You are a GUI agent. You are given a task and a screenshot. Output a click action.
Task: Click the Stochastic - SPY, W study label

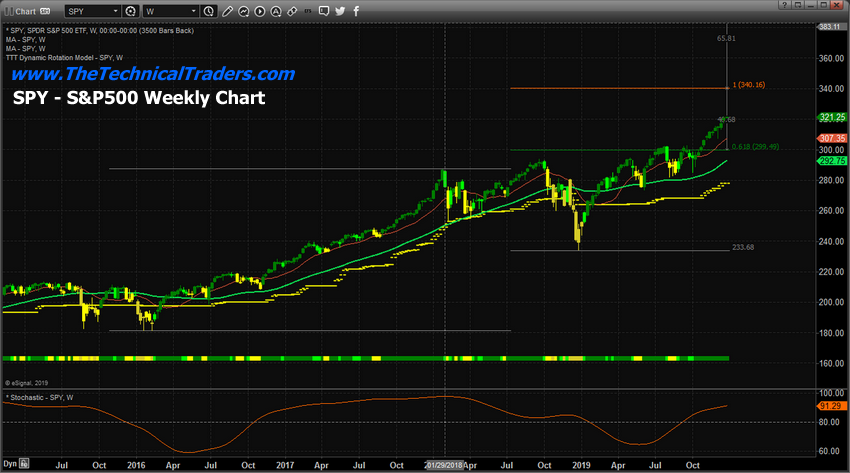[x=40, y=398]
